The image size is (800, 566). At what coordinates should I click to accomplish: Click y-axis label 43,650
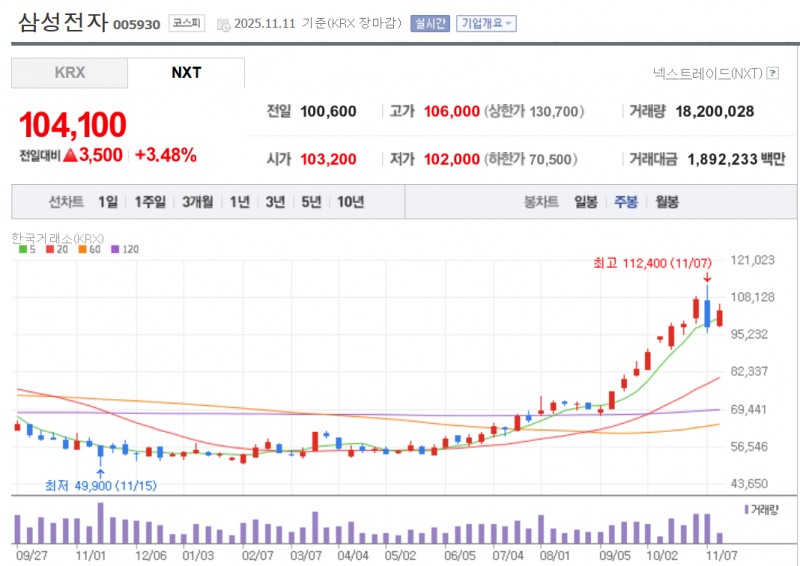[x=749, y=483]
